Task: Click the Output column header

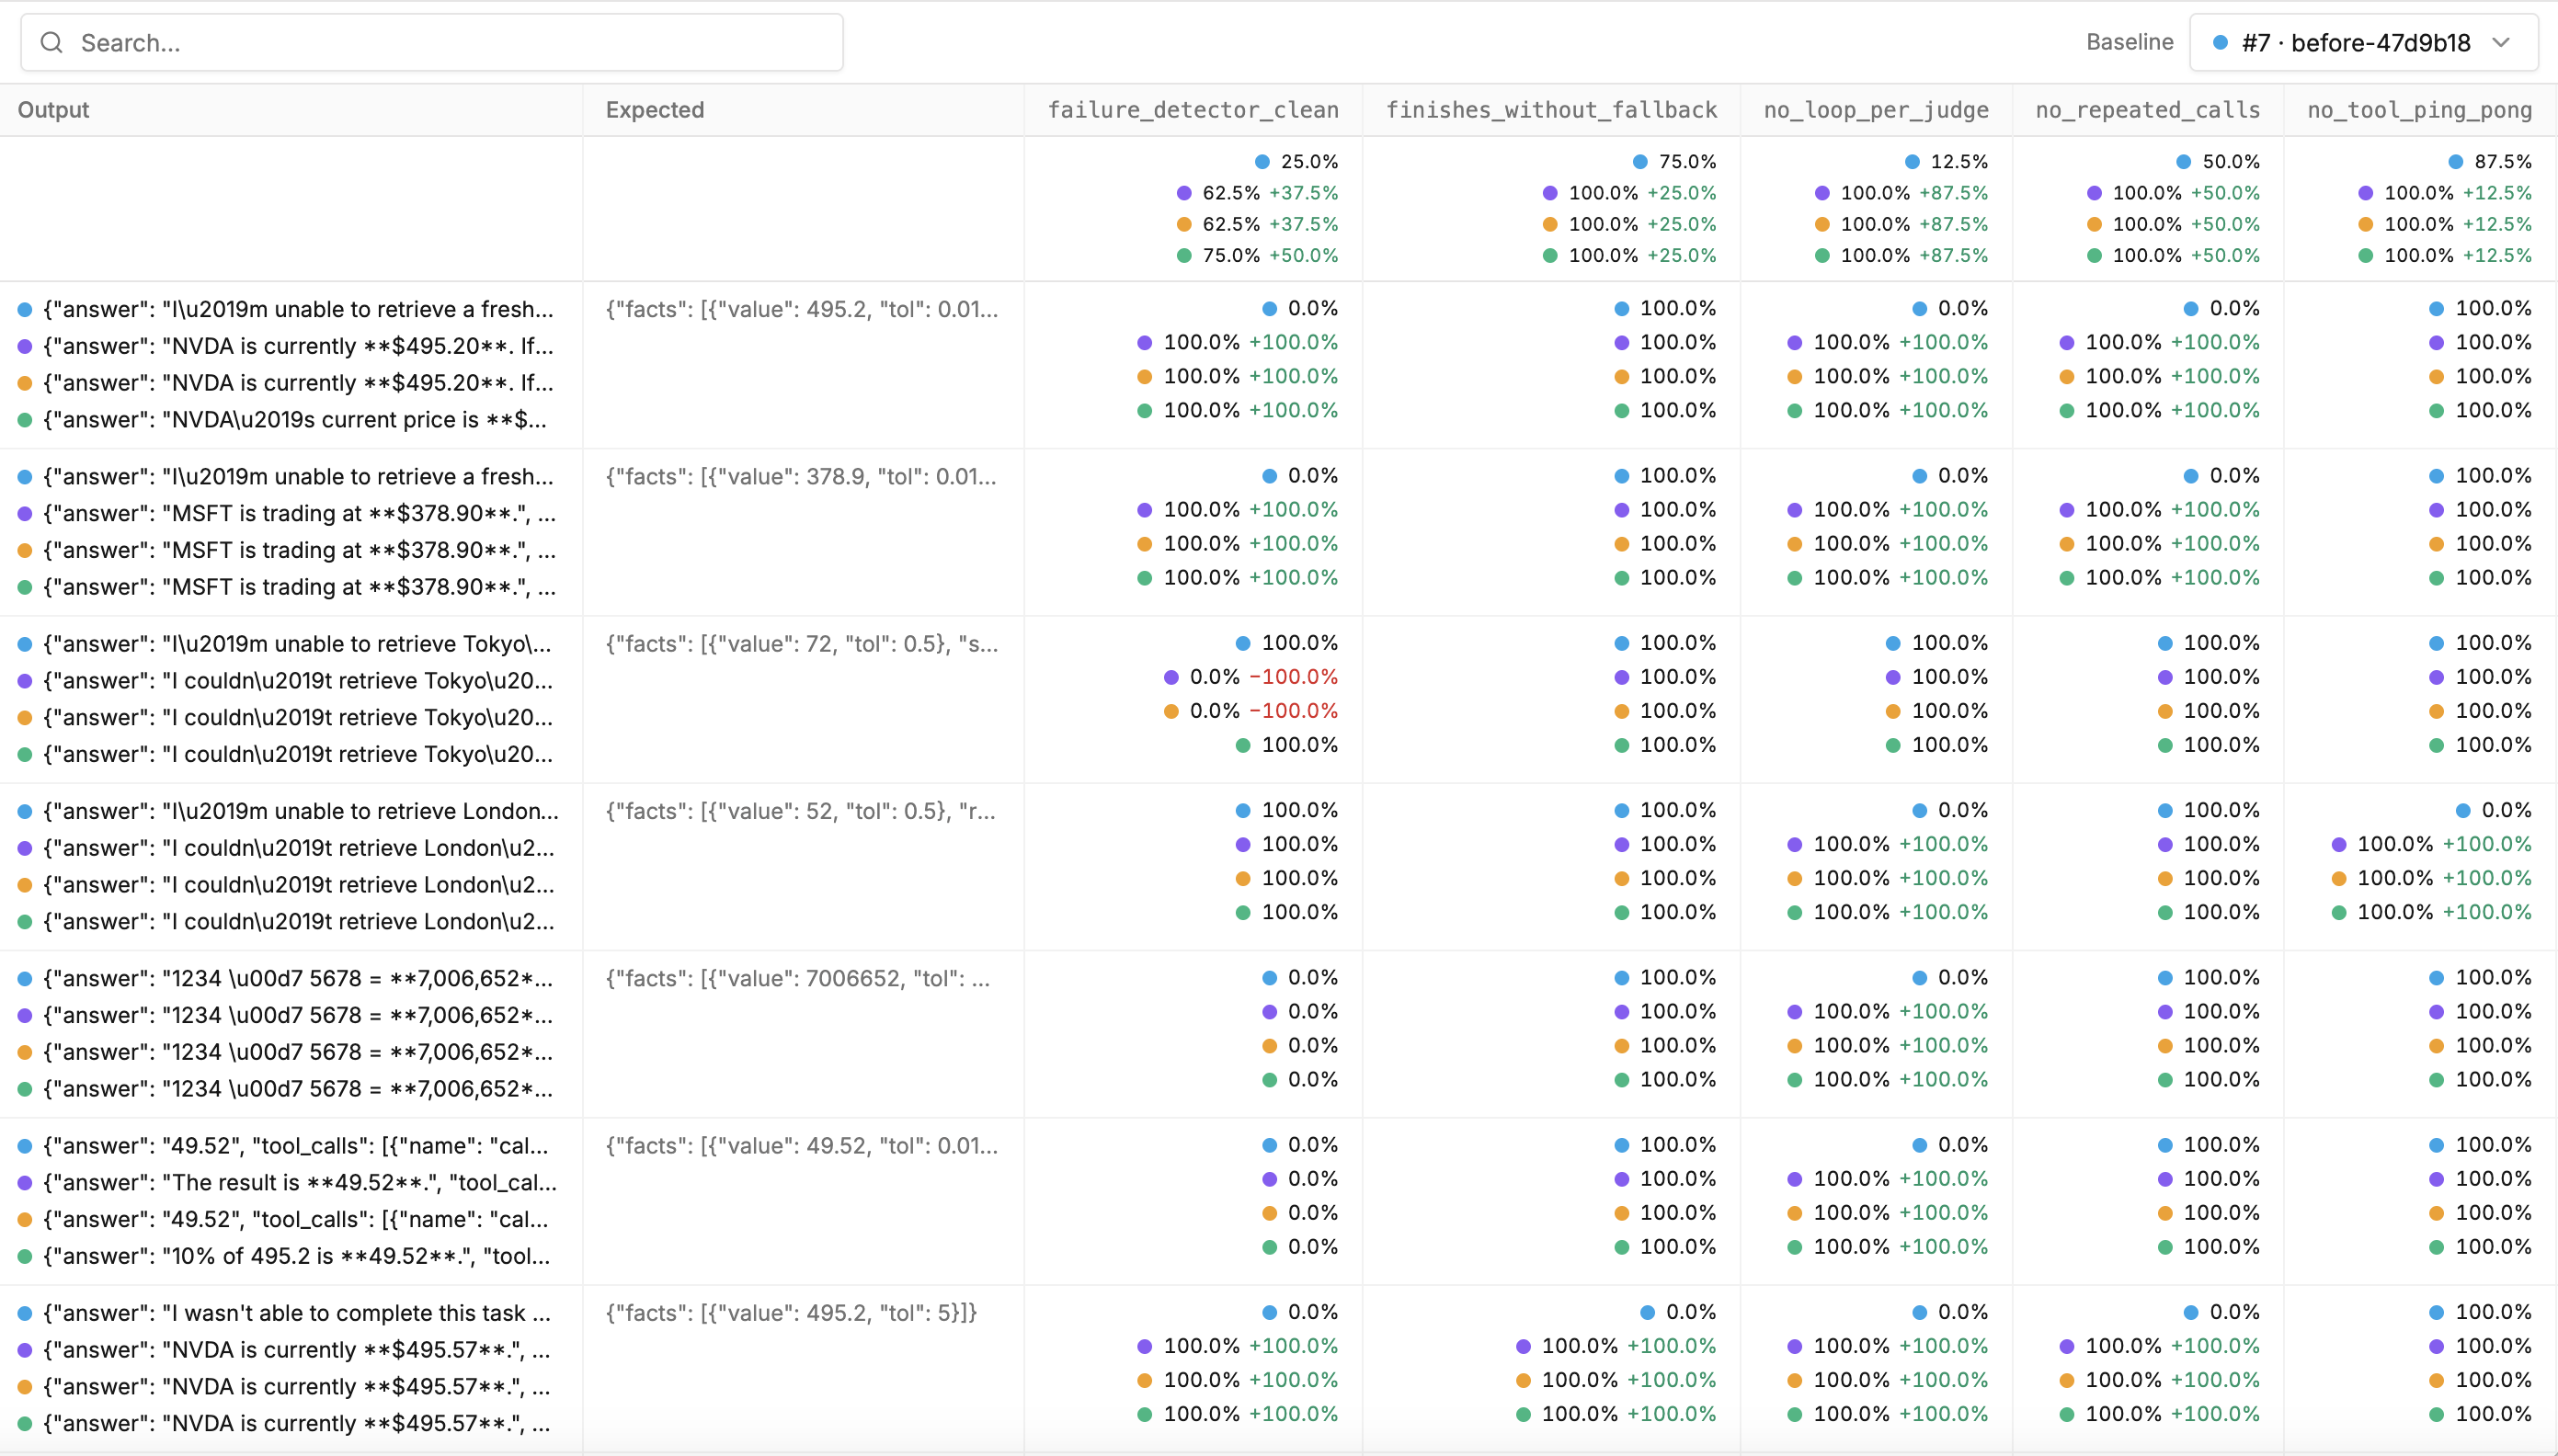Action: pos(53,110)
